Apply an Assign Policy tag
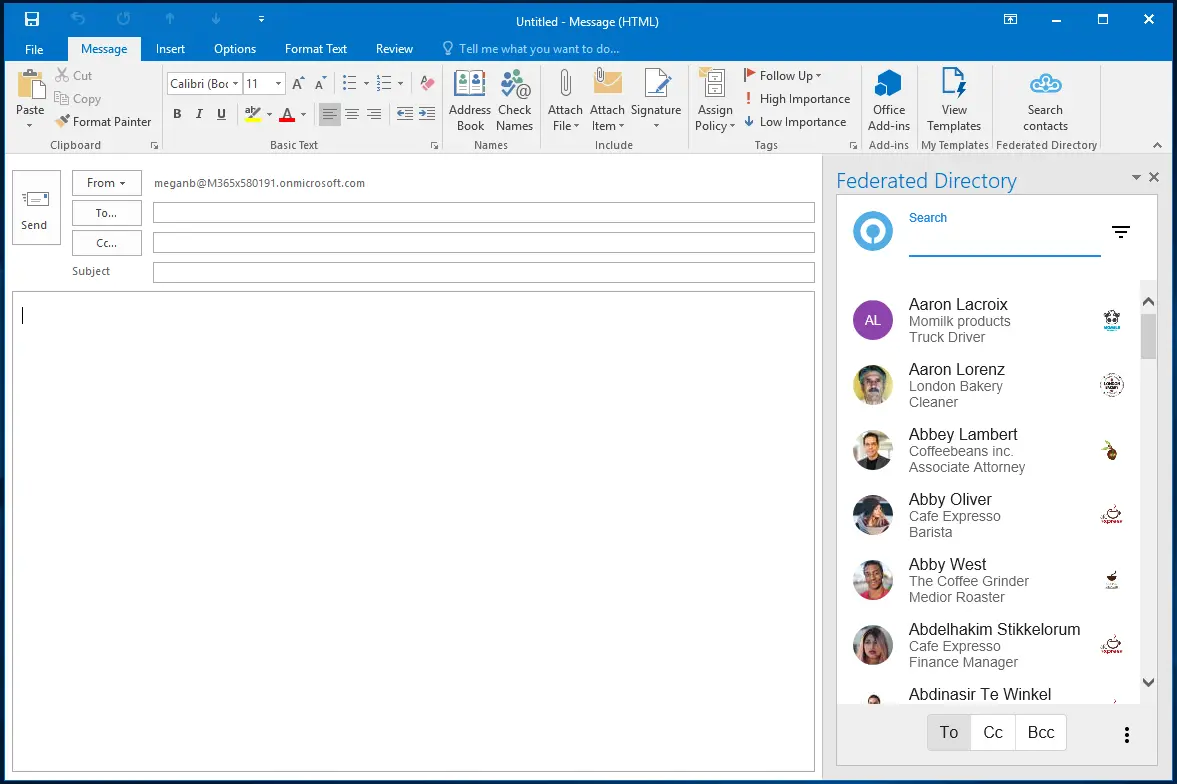This screenshot has height=784, width=1177. coord(713,100)
